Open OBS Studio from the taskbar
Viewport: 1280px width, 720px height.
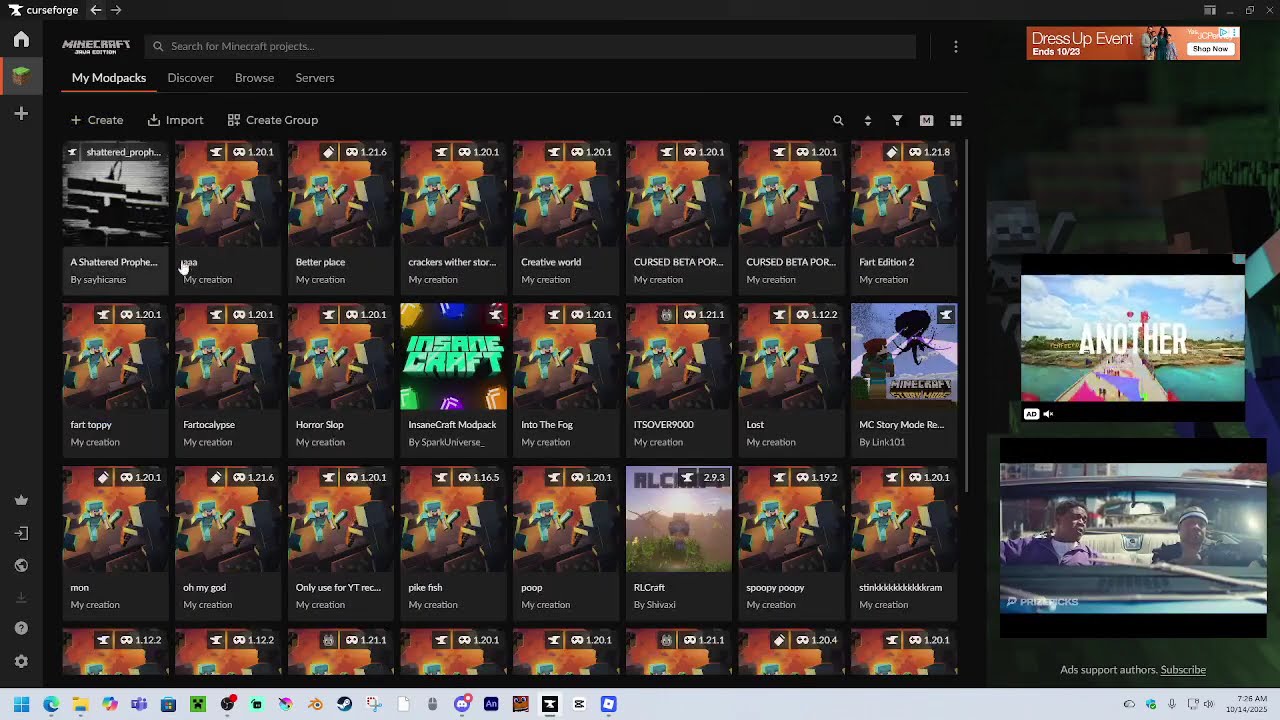click(227, 704)
